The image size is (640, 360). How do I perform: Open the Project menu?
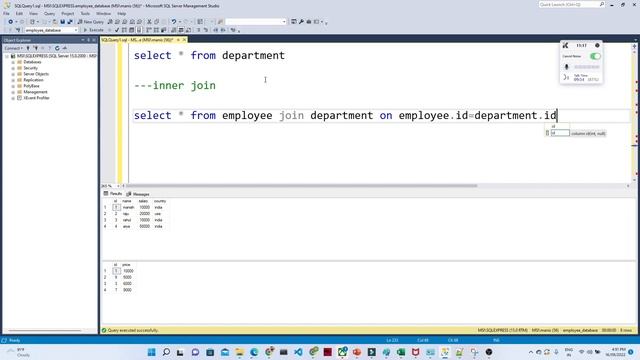coord(68,13)
